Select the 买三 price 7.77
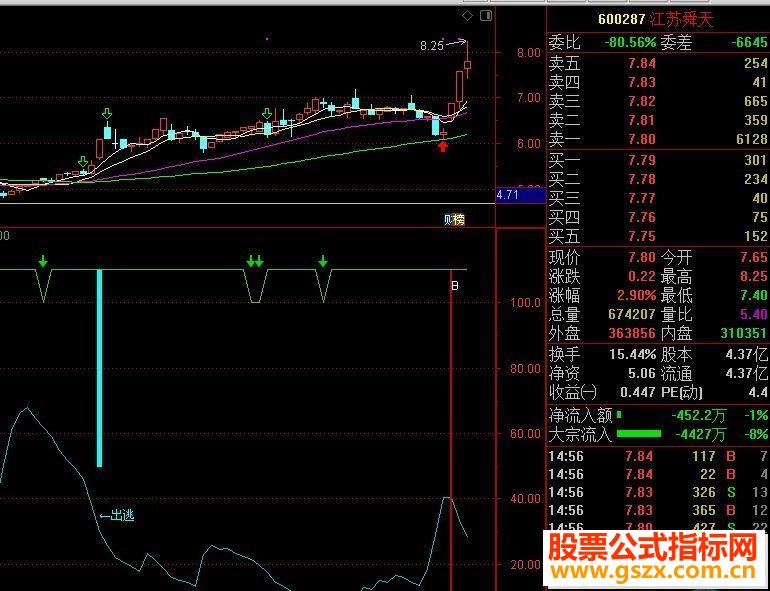This screenshot has width=770, height=591. coord(642,198)
